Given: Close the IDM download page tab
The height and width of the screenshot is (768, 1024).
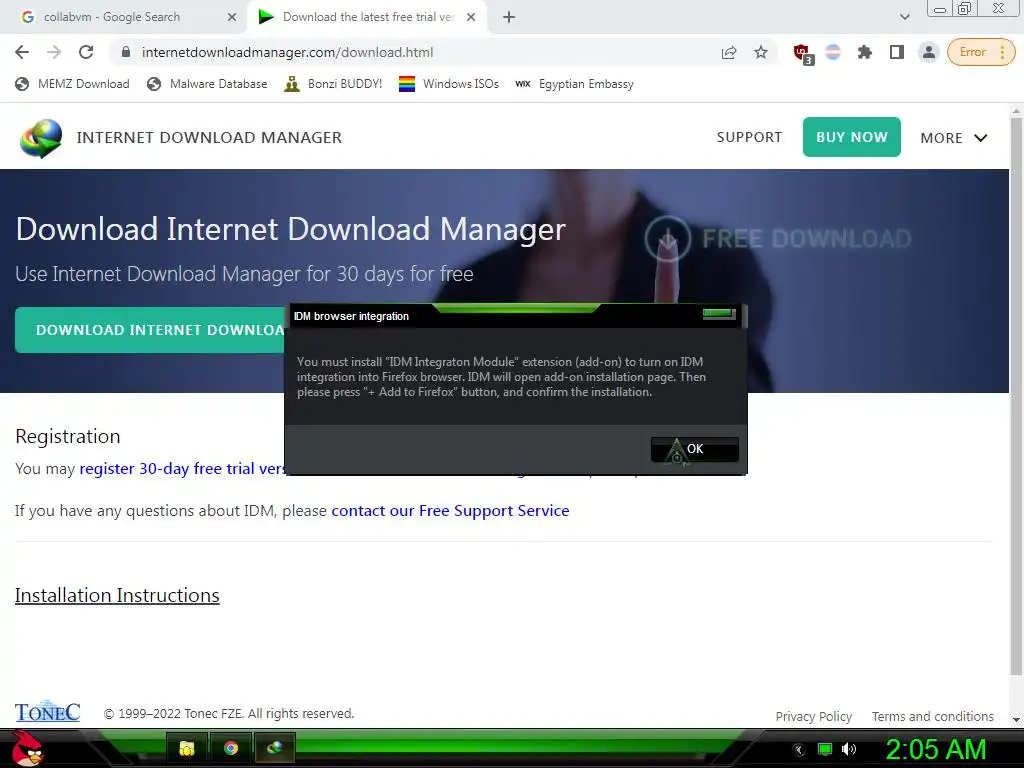Looking at the screenshot, I should click(x=471, y=18).
